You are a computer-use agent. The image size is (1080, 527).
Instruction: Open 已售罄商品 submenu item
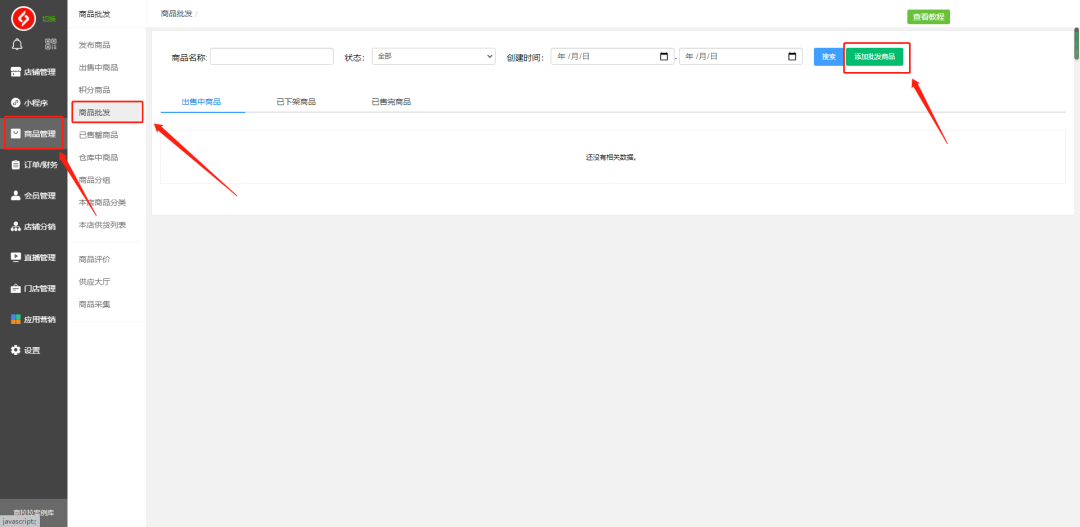(98, 135)
